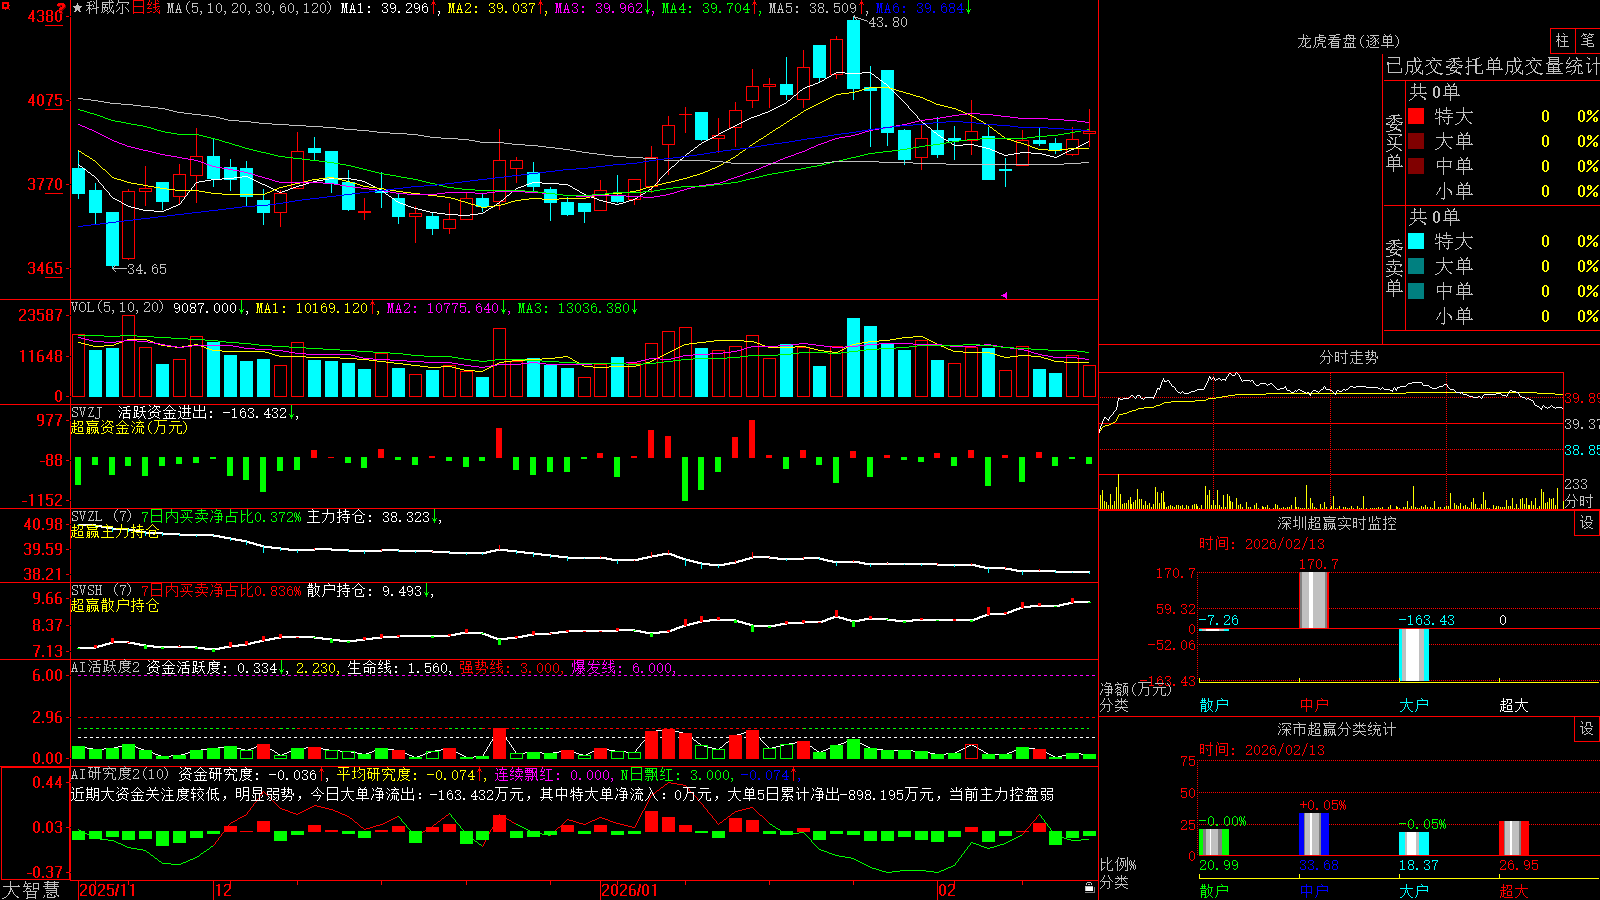This screenshot has width=1600, height=900.
Task: Click the red 超大 26.95 bar
Action: tap(1514, 838)
